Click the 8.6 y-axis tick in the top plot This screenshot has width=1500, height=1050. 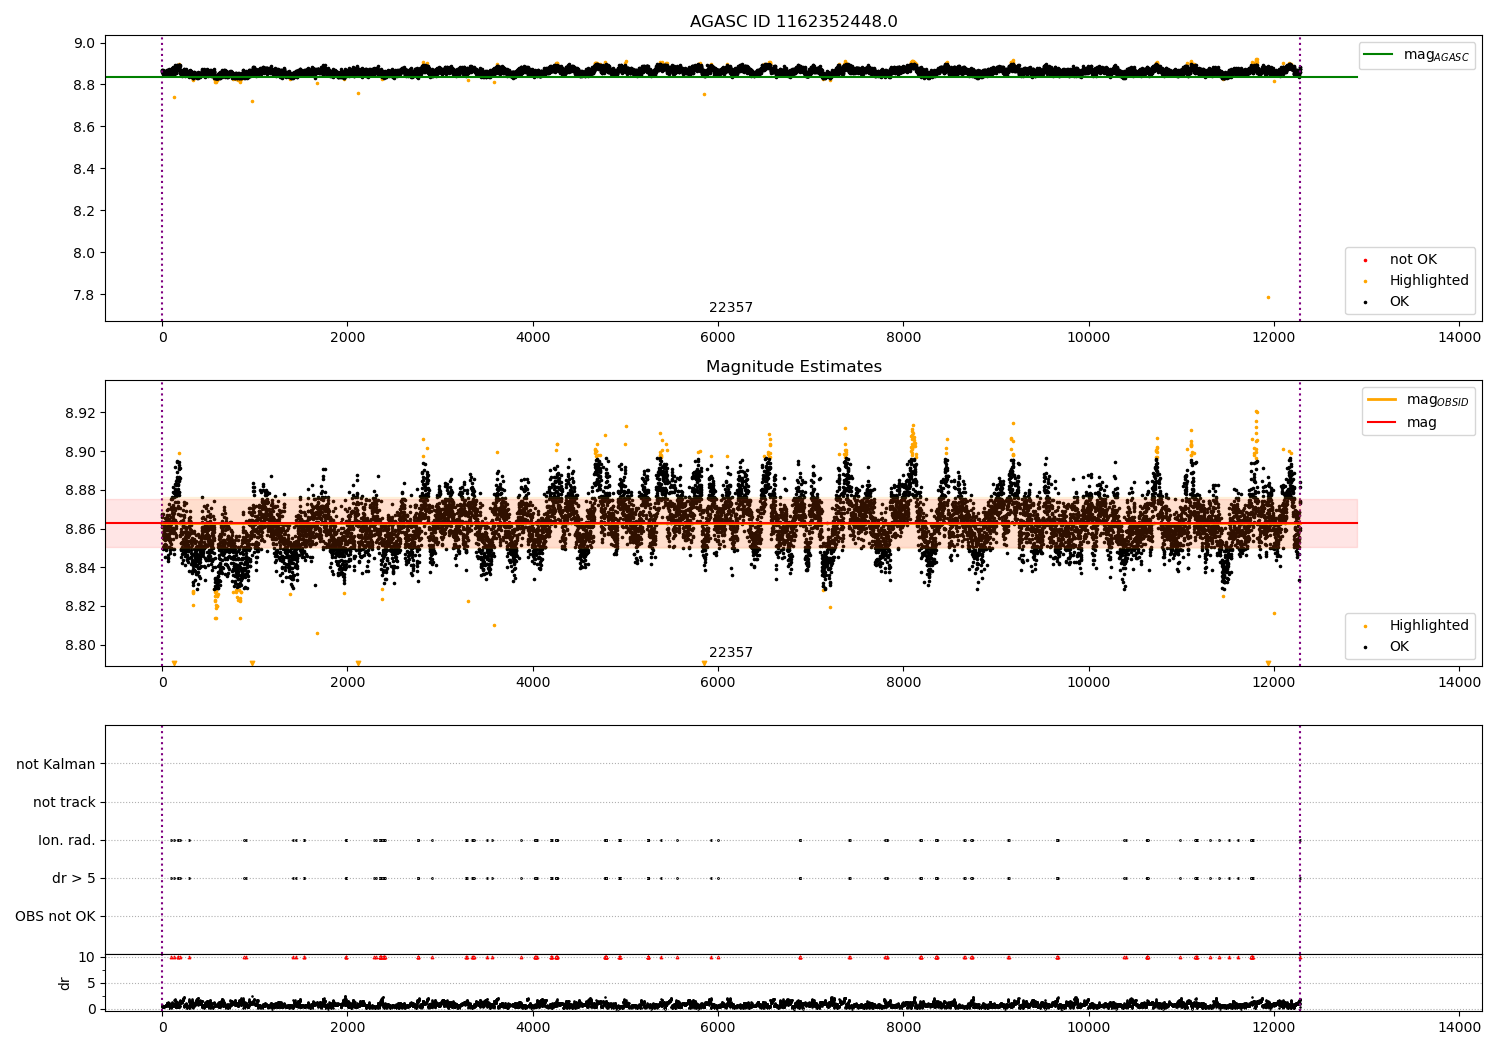click(84, 127)
